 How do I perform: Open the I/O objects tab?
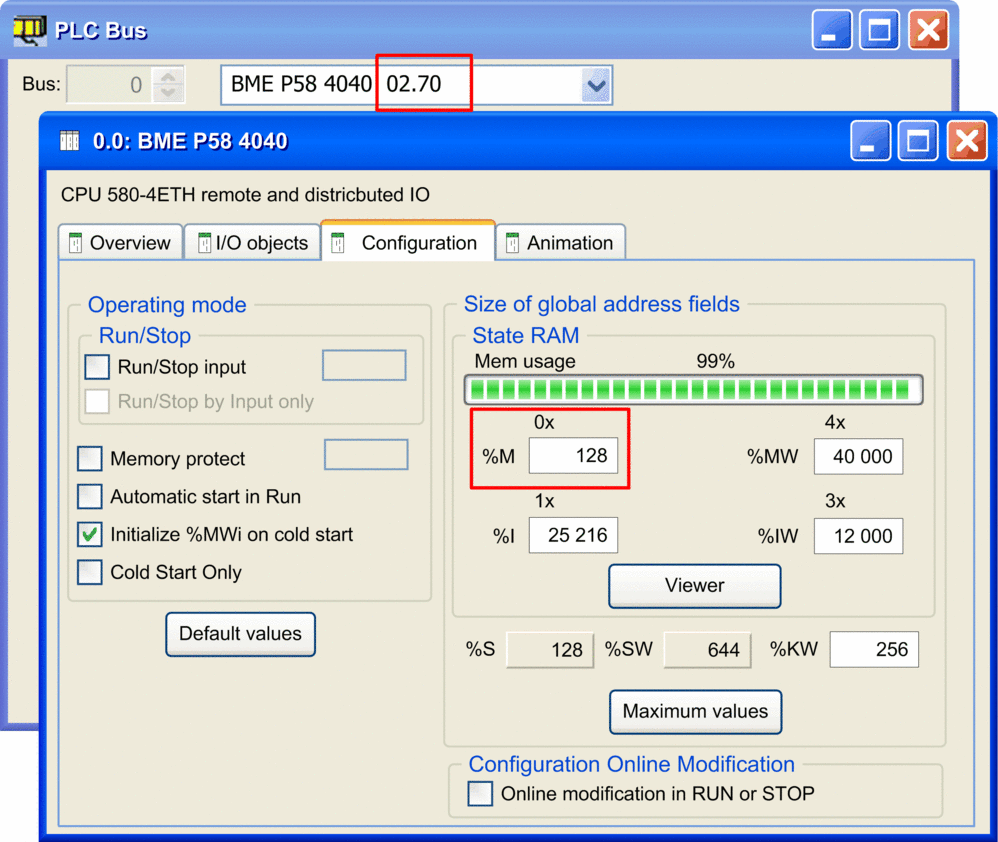252,243
